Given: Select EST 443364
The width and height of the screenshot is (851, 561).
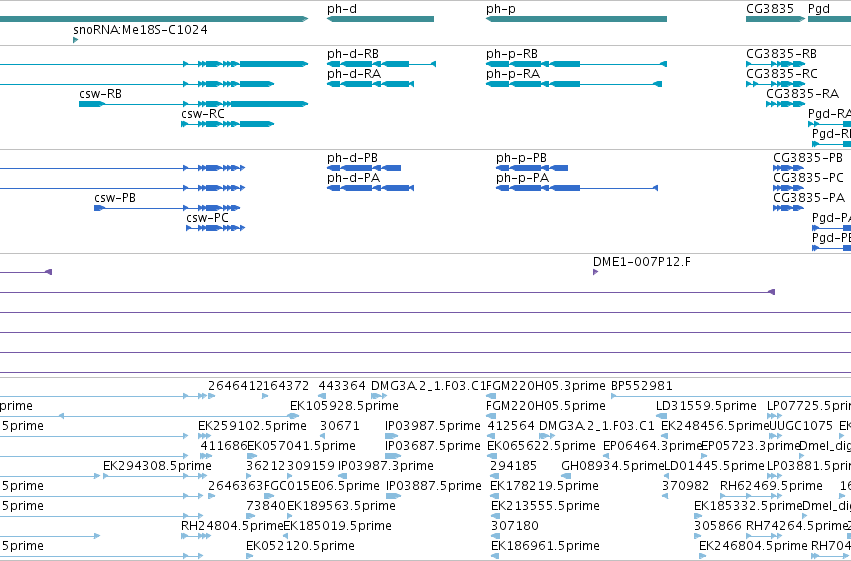Looking at the screenshot, I should coord(342,386).
